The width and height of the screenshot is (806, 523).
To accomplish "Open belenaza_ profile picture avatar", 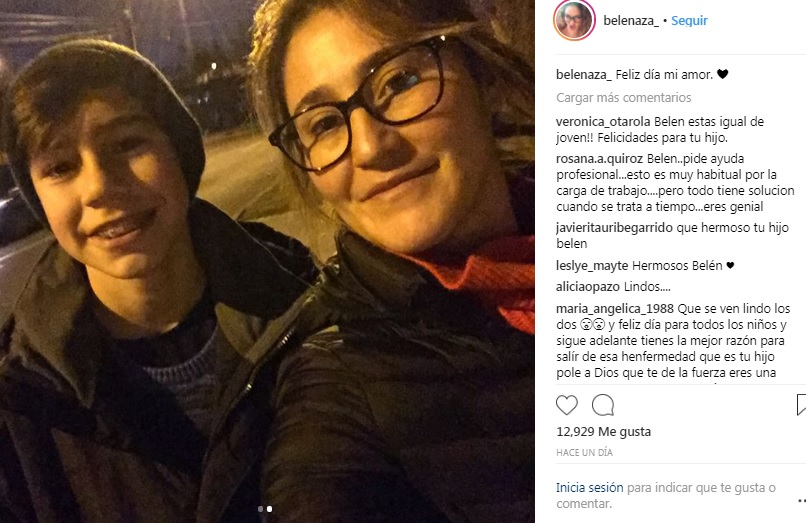I will 574,20.
